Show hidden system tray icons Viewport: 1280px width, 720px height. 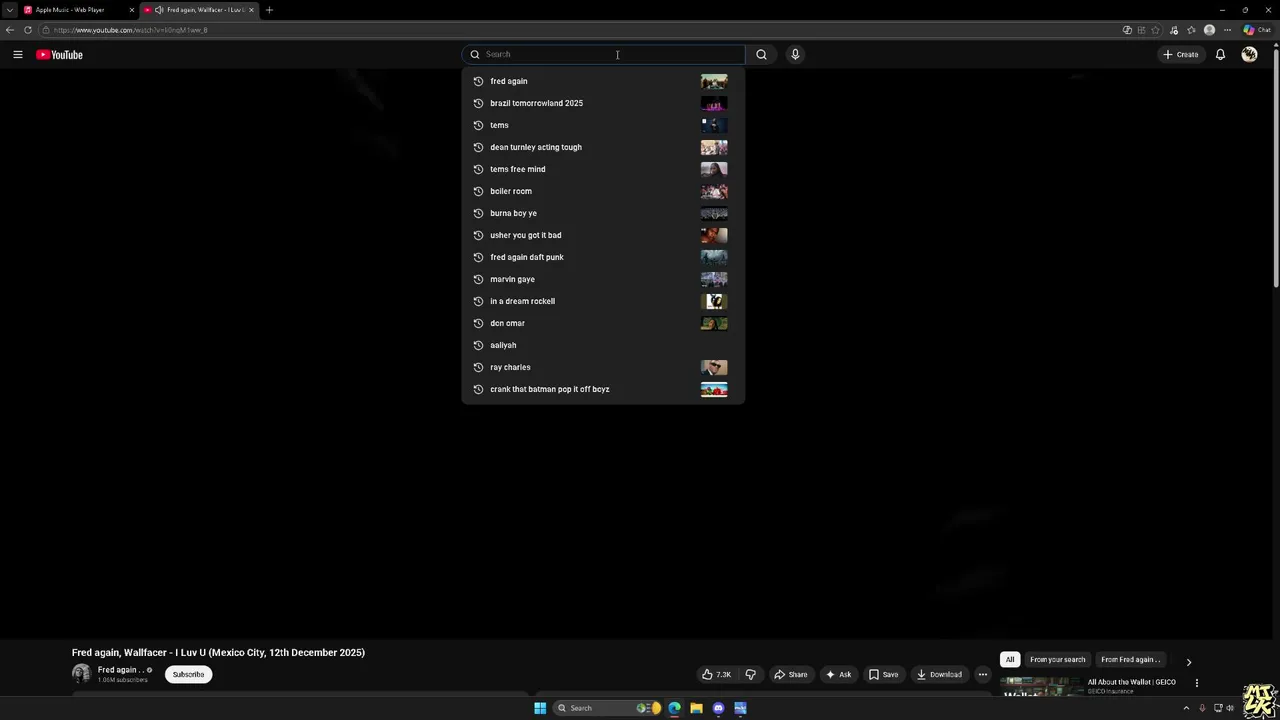click(1186, 708)
